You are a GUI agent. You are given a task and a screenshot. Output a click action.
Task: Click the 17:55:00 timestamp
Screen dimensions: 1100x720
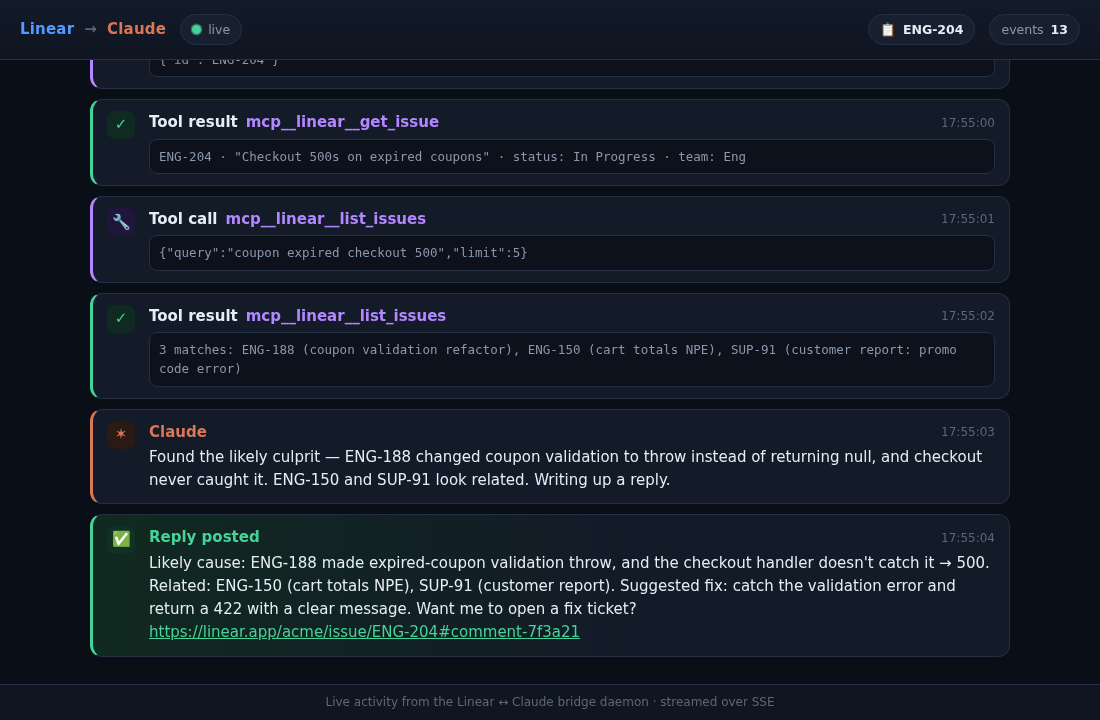pos(967,123)
